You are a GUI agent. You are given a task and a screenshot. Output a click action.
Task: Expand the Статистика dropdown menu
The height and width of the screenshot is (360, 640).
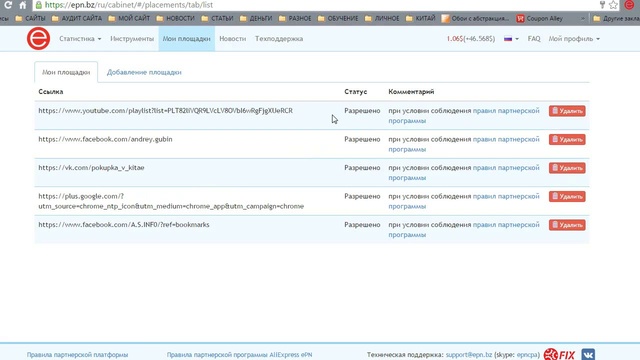[80, 39]
